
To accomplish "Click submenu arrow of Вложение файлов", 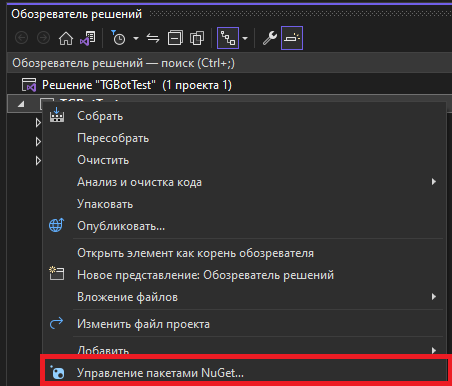I will point(434,297).
